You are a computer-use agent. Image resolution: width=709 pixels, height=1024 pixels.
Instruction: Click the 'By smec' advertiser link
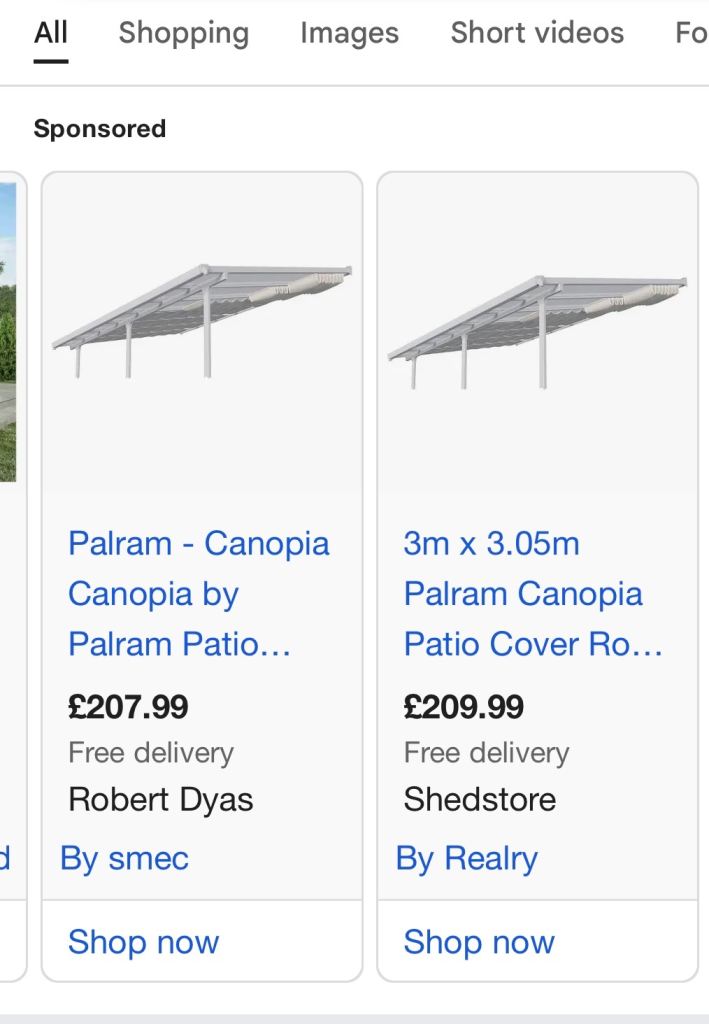point(123,858)
